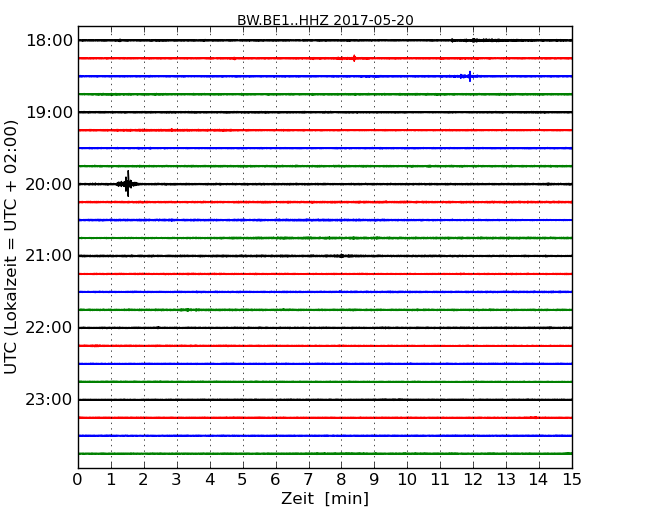Click the x-axis tick label 15
The width and height of the screenshot is (650, 520).
point(572,480)
